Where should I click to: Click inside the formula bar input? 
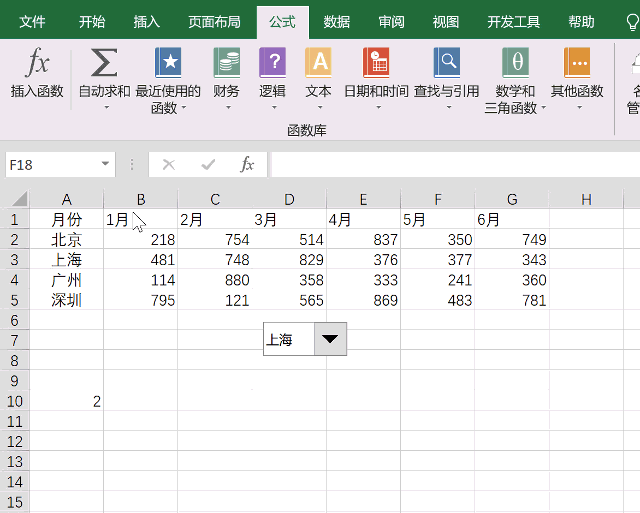click(x=456, y=164)
